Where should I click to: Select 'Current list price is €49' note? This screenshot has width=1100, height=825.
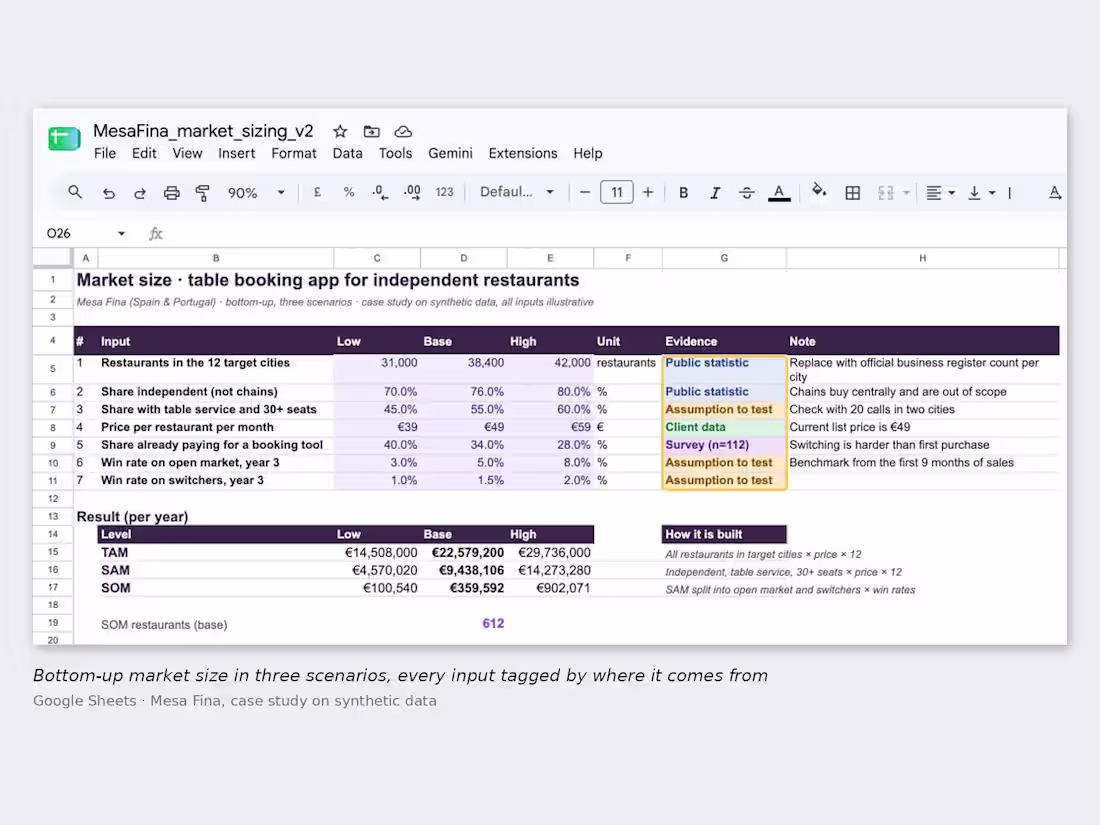(923, 427)
